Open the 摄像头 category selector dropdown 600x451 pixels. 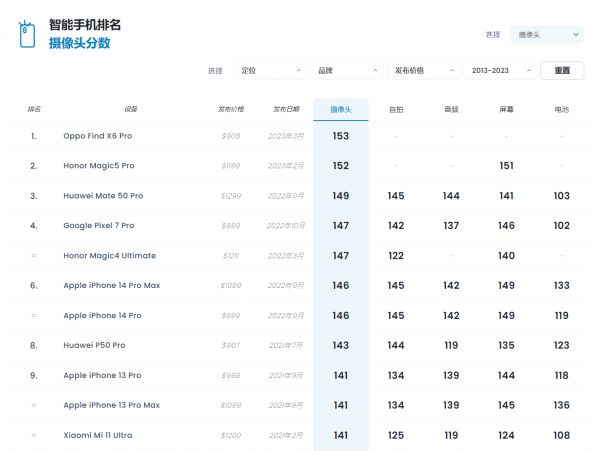546,35
